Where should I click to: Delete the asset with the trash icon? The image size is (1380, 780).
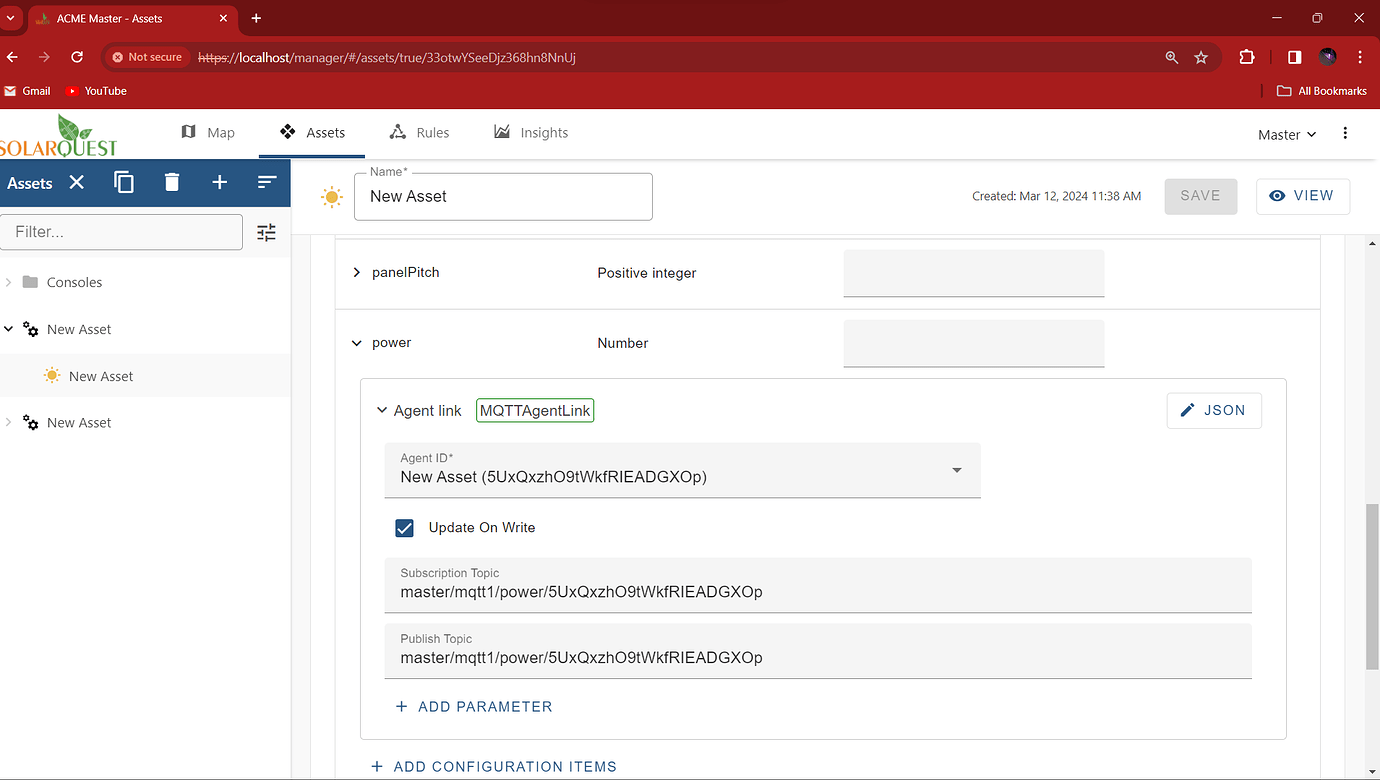point(171,182)
